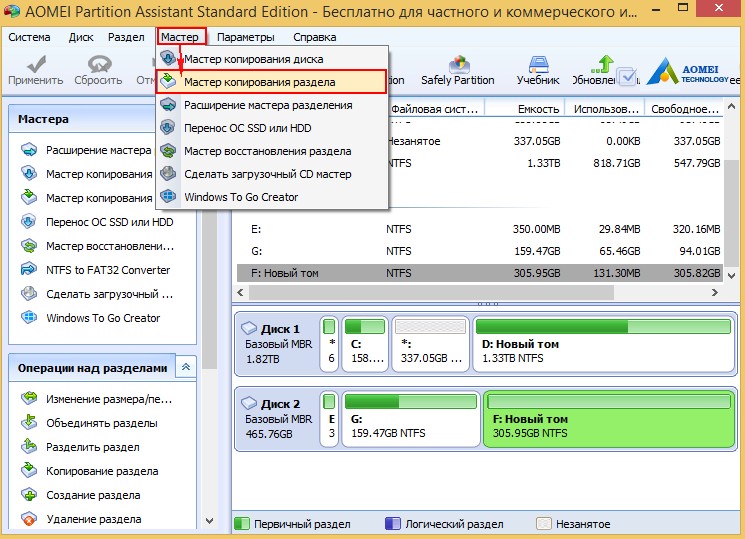Screen dimensions: 745x539
Task: Click the Сделать загрузочный CD мастер menu icon
Action: coord(168,173)
